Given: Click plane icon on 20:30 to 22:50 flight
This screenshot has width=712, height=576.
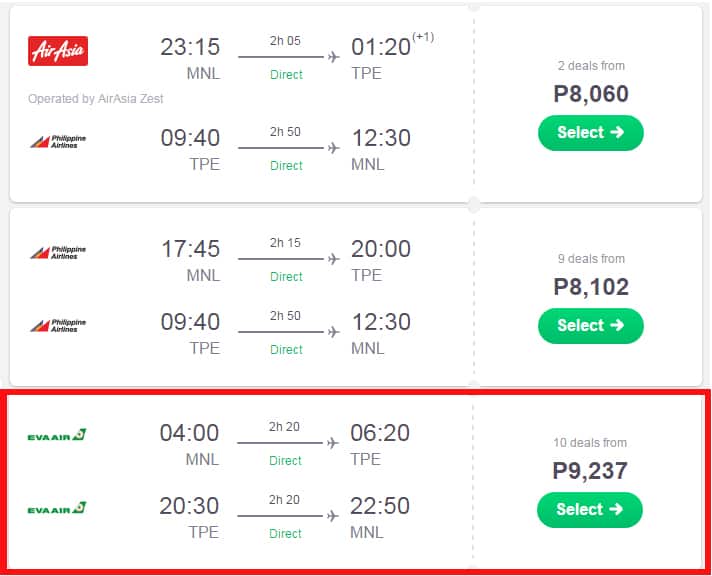Looking at the screenshot, I should coord(333,516).
